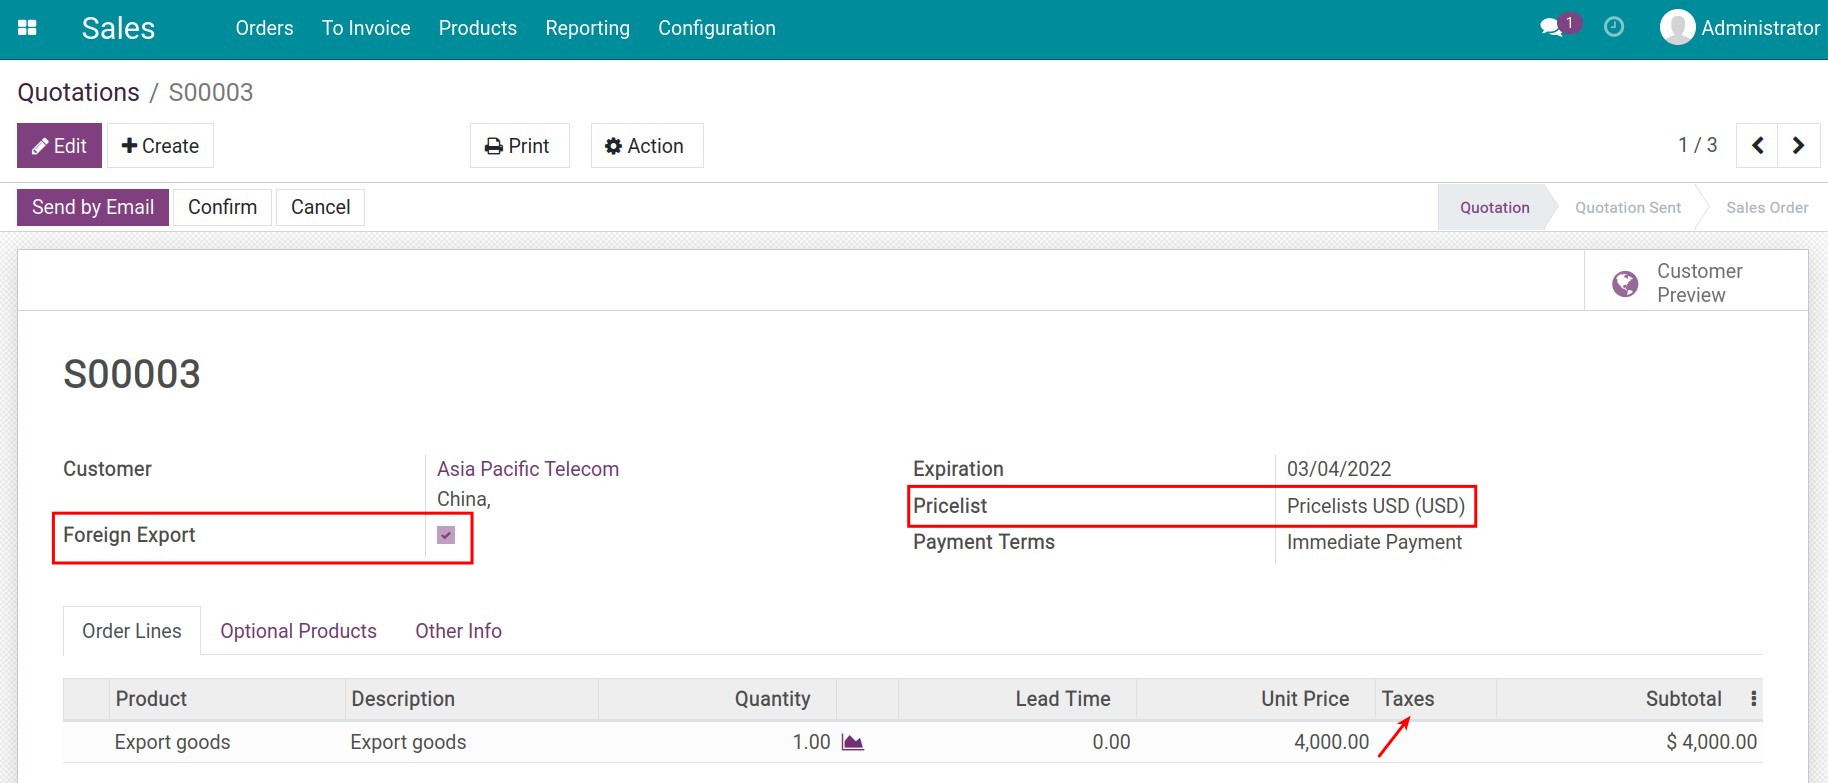Viewport: 1828px width, 783px height.
Task: Expand the Configuration menu
Action: click(716, 28)
